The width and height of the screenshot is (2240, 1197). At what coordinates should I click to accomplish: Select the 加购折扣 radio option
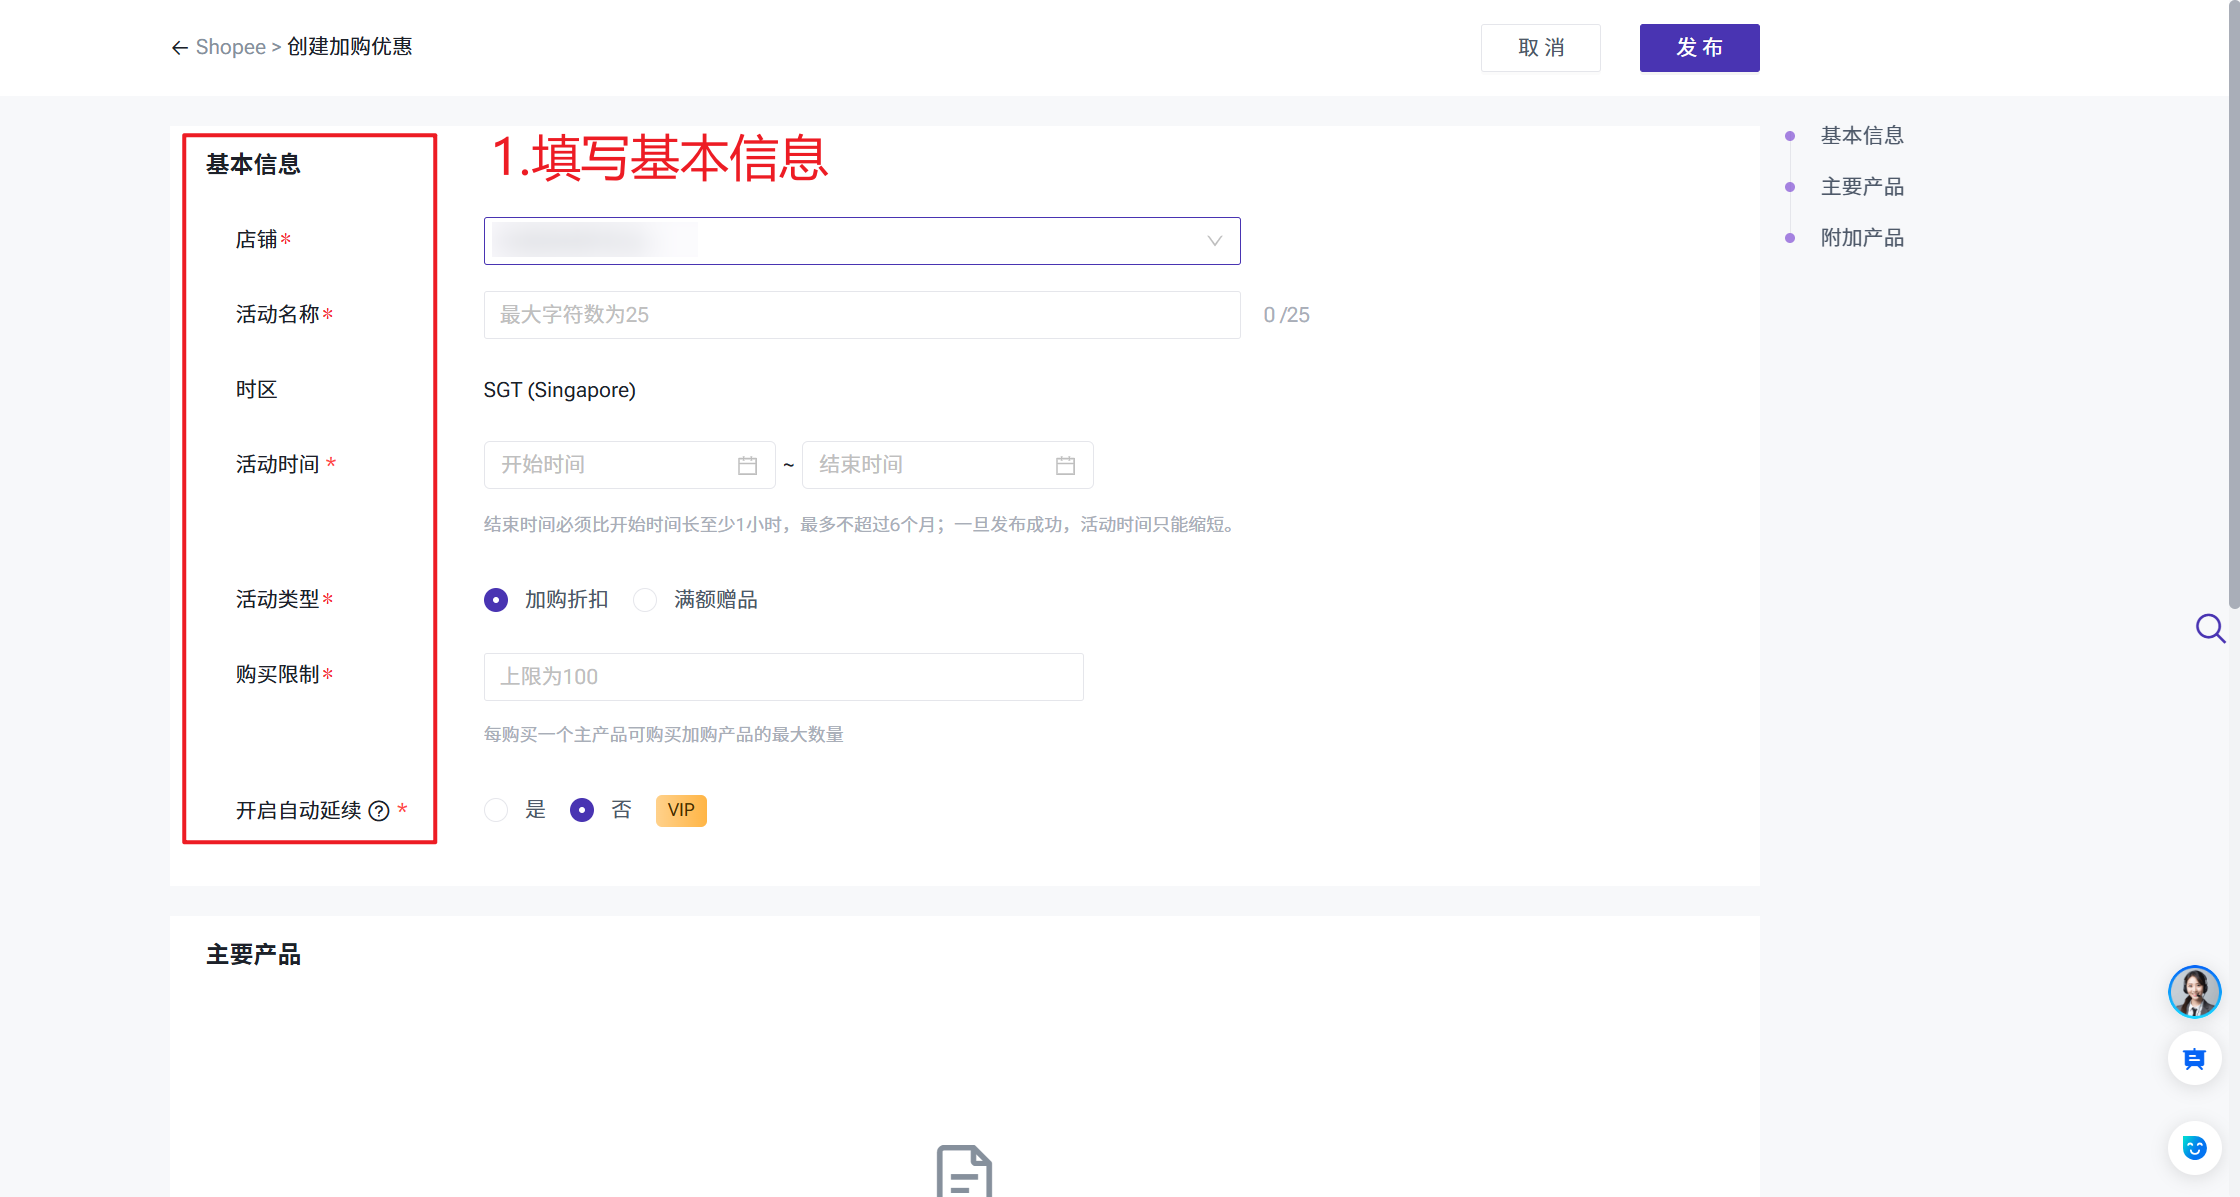point(496,600)
